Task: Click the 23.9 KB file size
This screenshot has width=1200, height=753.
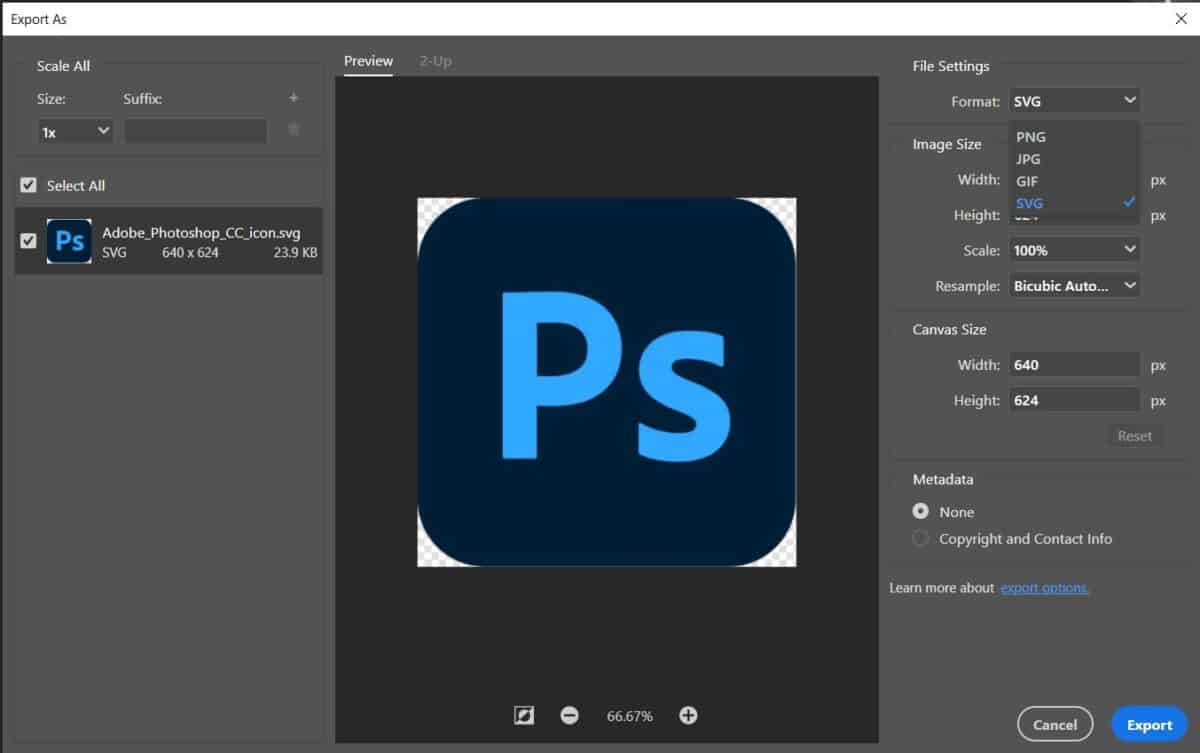Action: (x=295, y=253)
